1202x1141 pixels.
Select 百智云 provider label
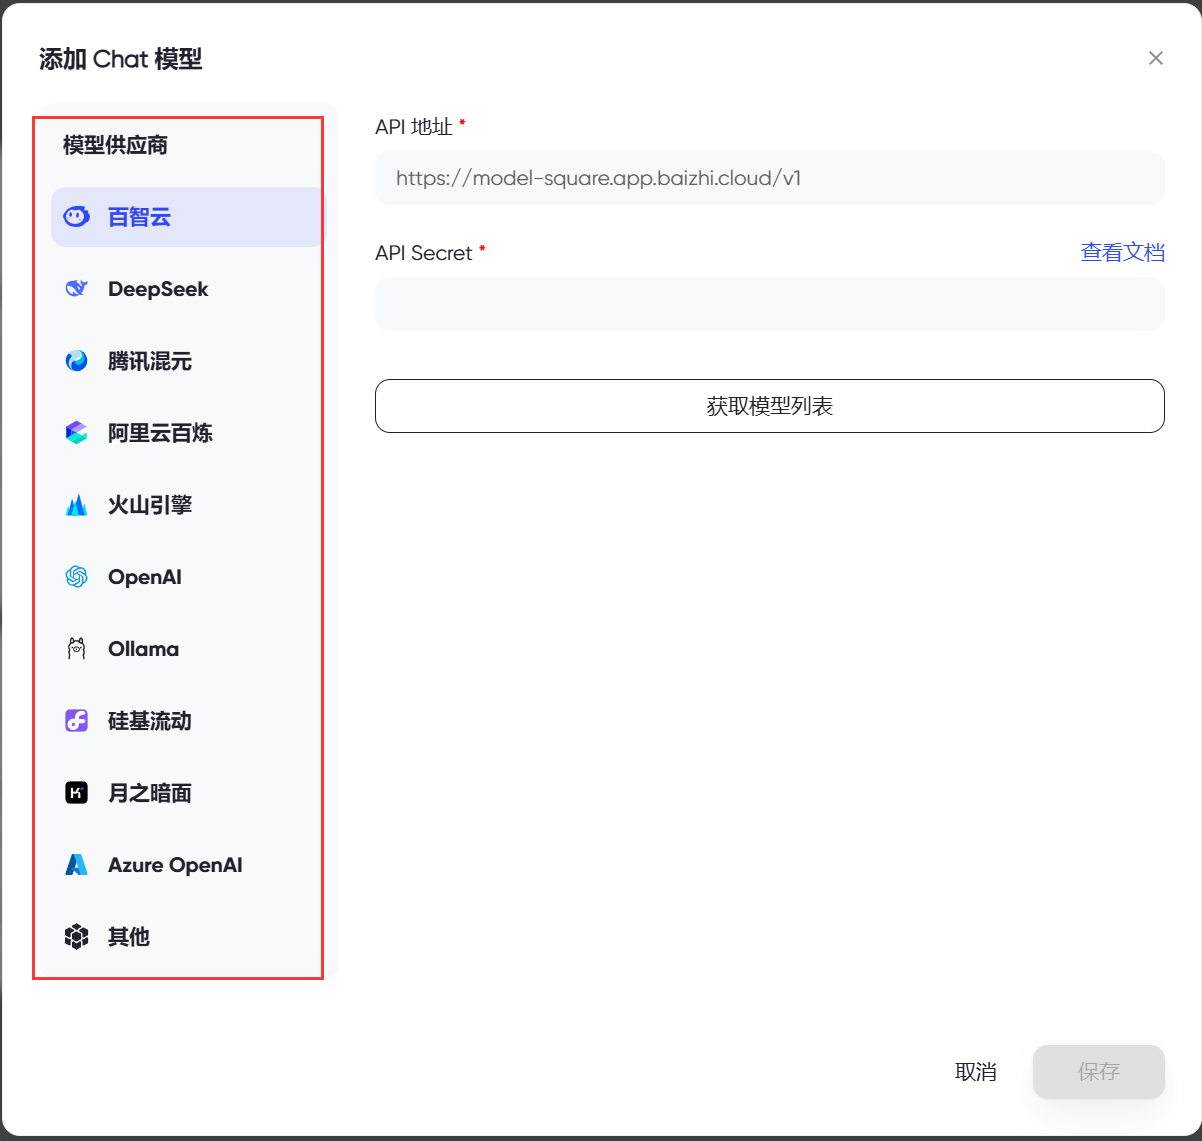click(x=139, y=217)
